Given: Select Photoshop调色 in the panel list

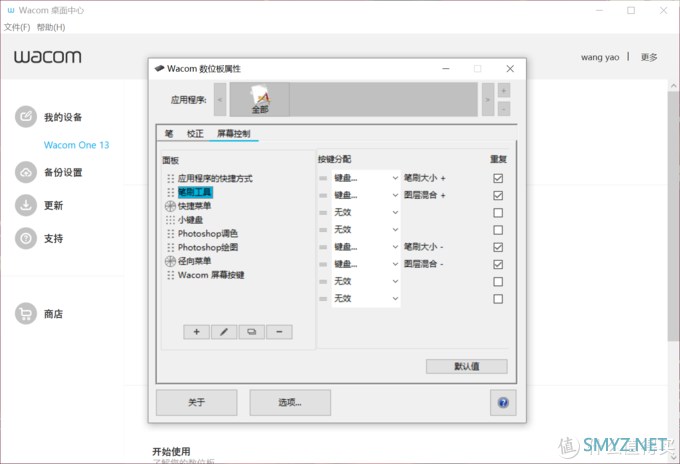Looking at the screenshot, I should [208, 234].
